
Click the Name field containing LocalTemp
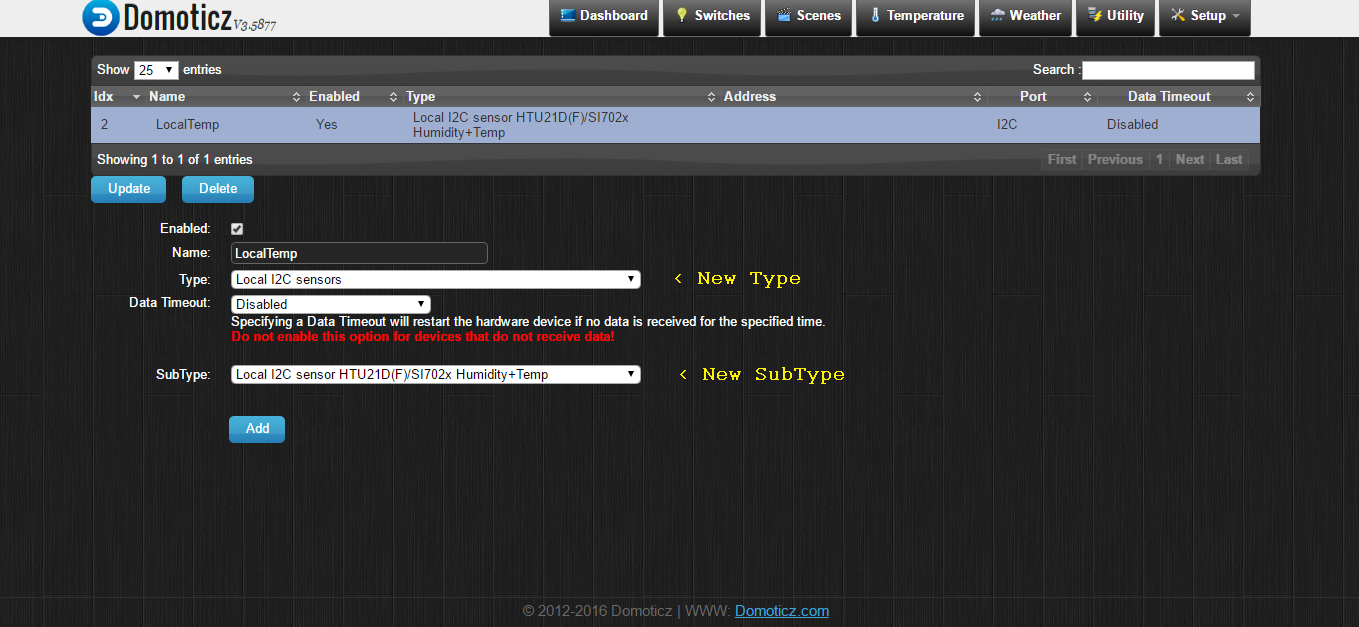[359, 253]
